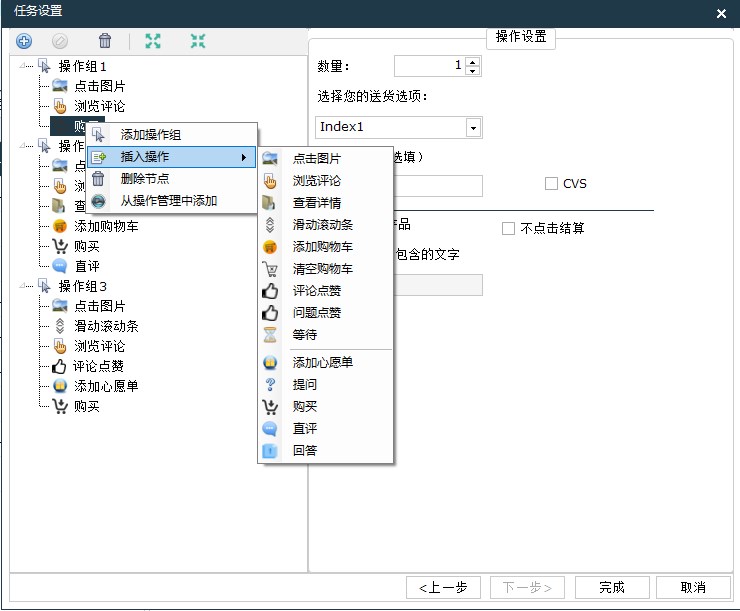740x611 pixels.
Task: Click the 清空购物车 cart icon in submenu
Action: pos(270,269)
